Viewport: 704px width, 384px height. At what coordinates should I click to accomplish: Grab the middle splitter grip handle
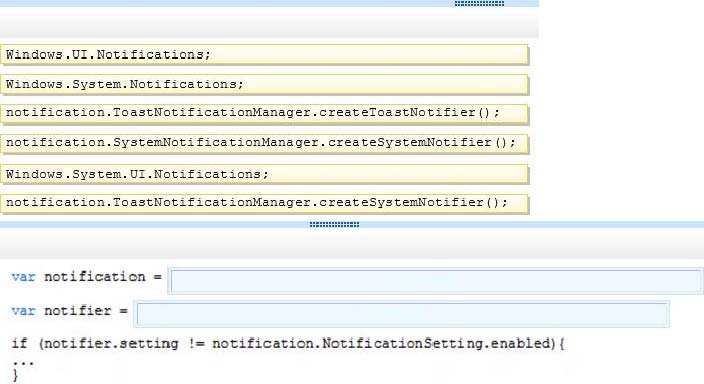[x=334, y=224]
